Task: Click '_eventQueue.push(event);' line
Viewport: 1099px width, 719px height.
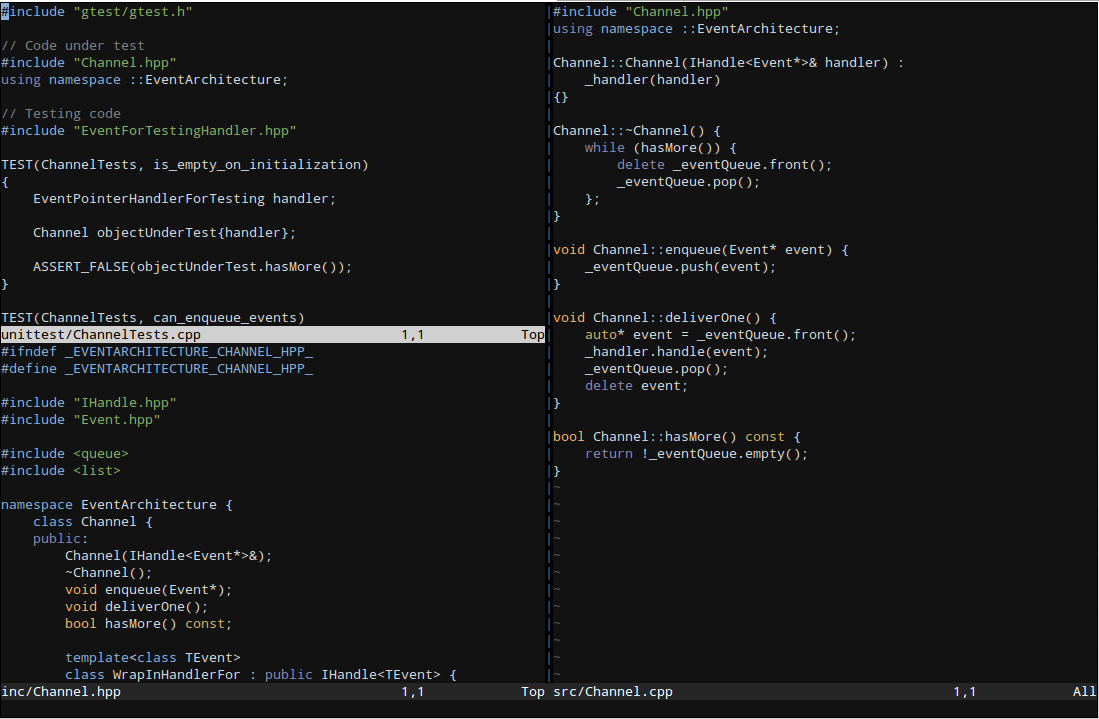Action: [x=681, y=266]
